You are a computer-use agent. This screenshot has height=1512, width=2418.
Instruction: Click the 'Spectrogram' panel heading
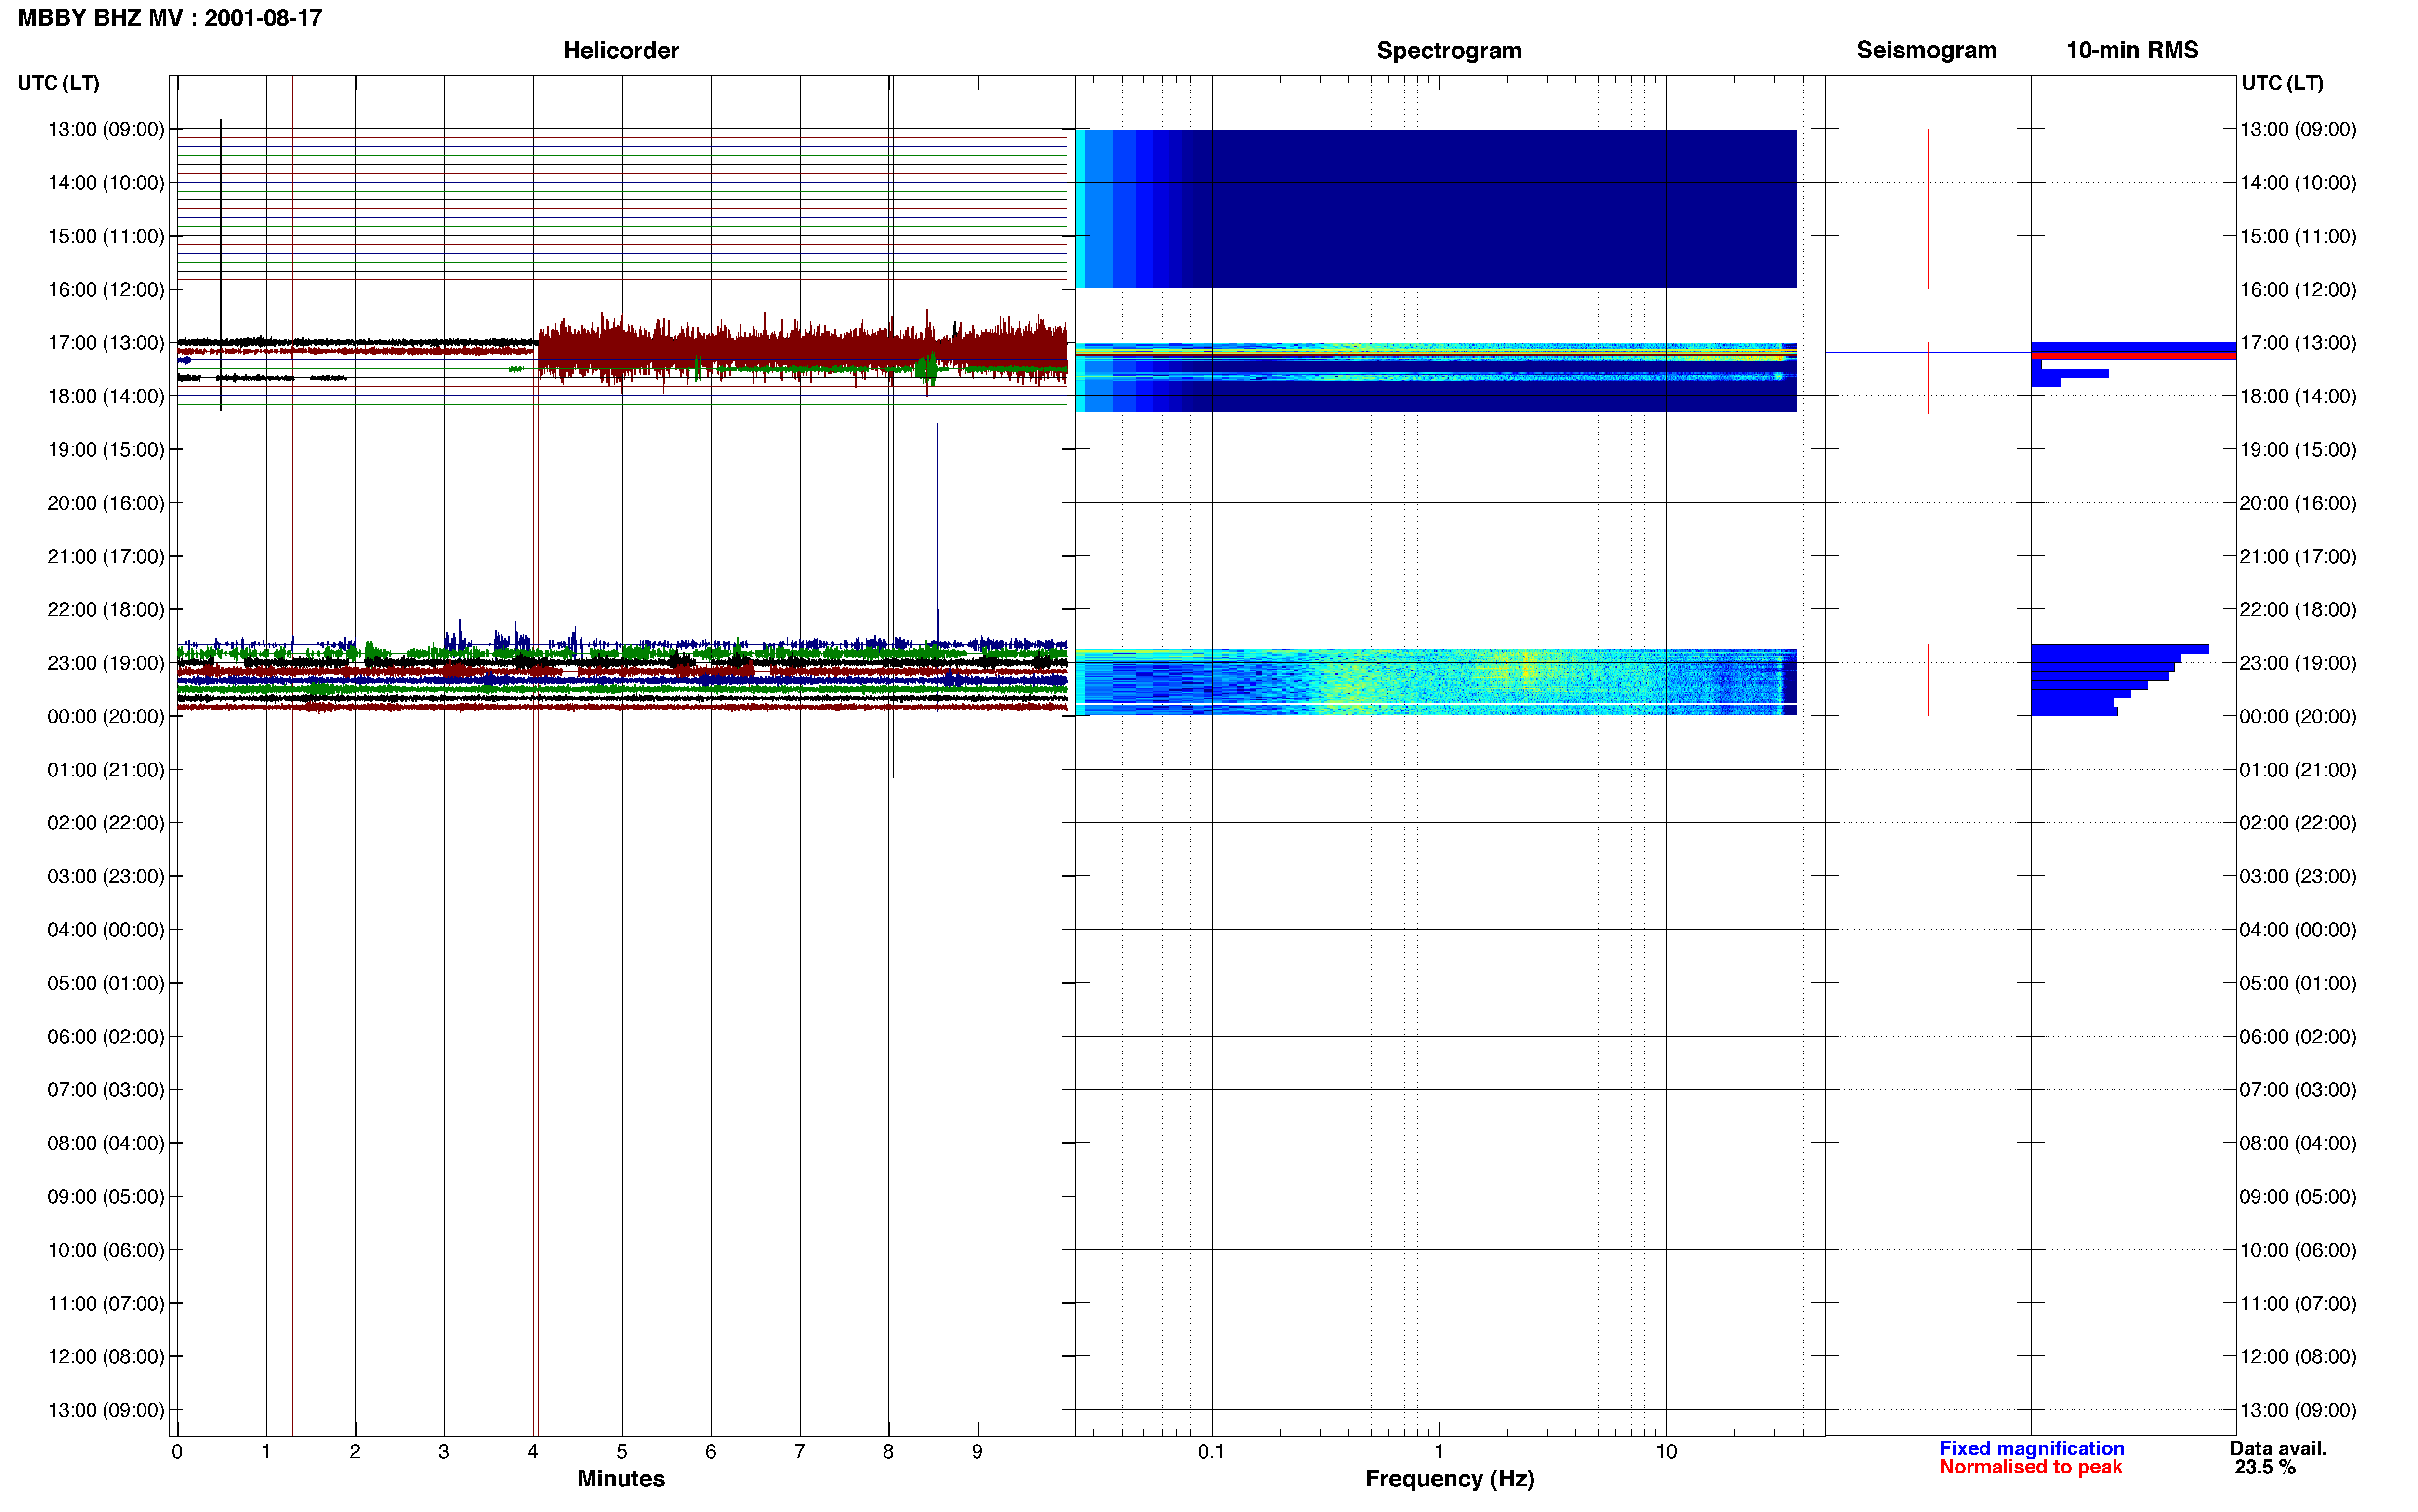click(1449, 50)
